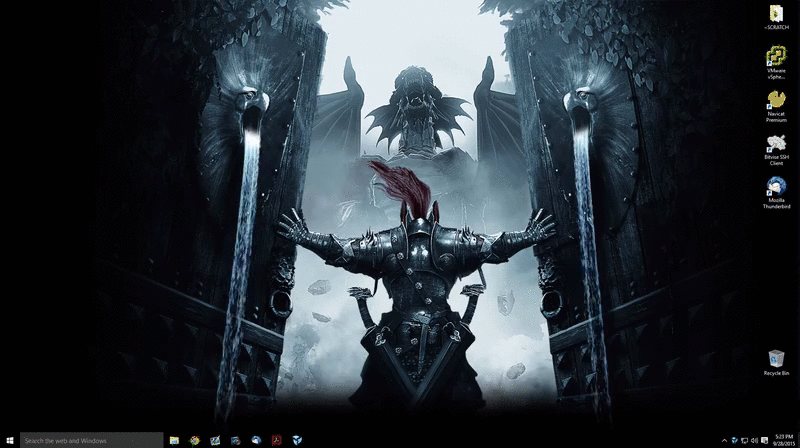Image resolution: width=800 pixels, height=448 pixels.
Task: Open the Thunderbird taskbar icon
Action: [x=256, y=440]
